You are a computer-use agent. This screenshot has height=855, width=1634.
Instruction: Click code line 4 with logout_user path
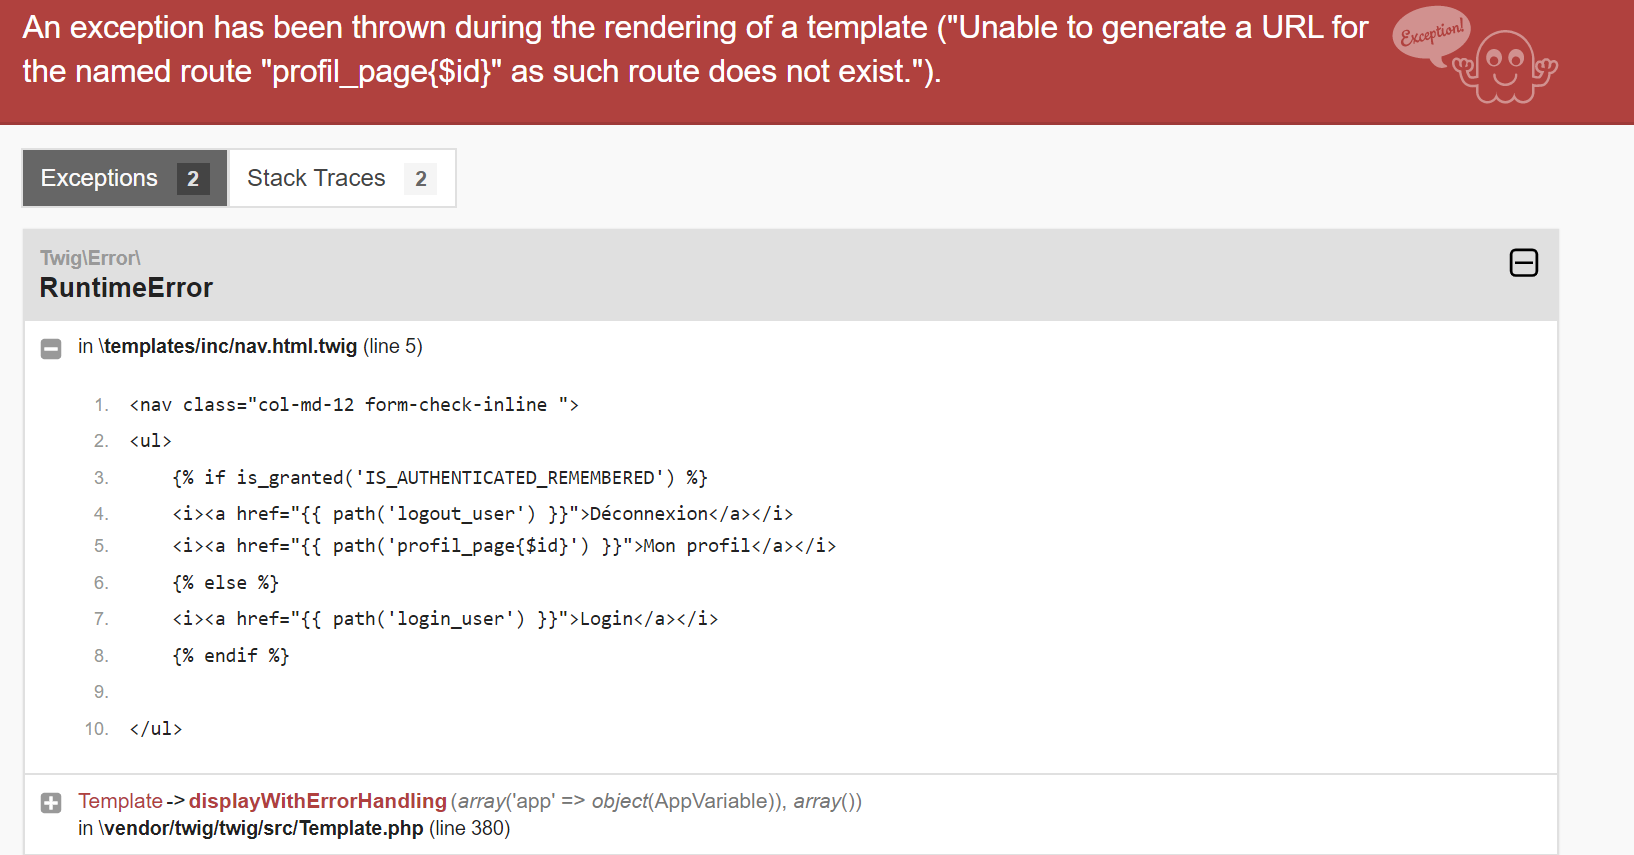pos(483,514)
